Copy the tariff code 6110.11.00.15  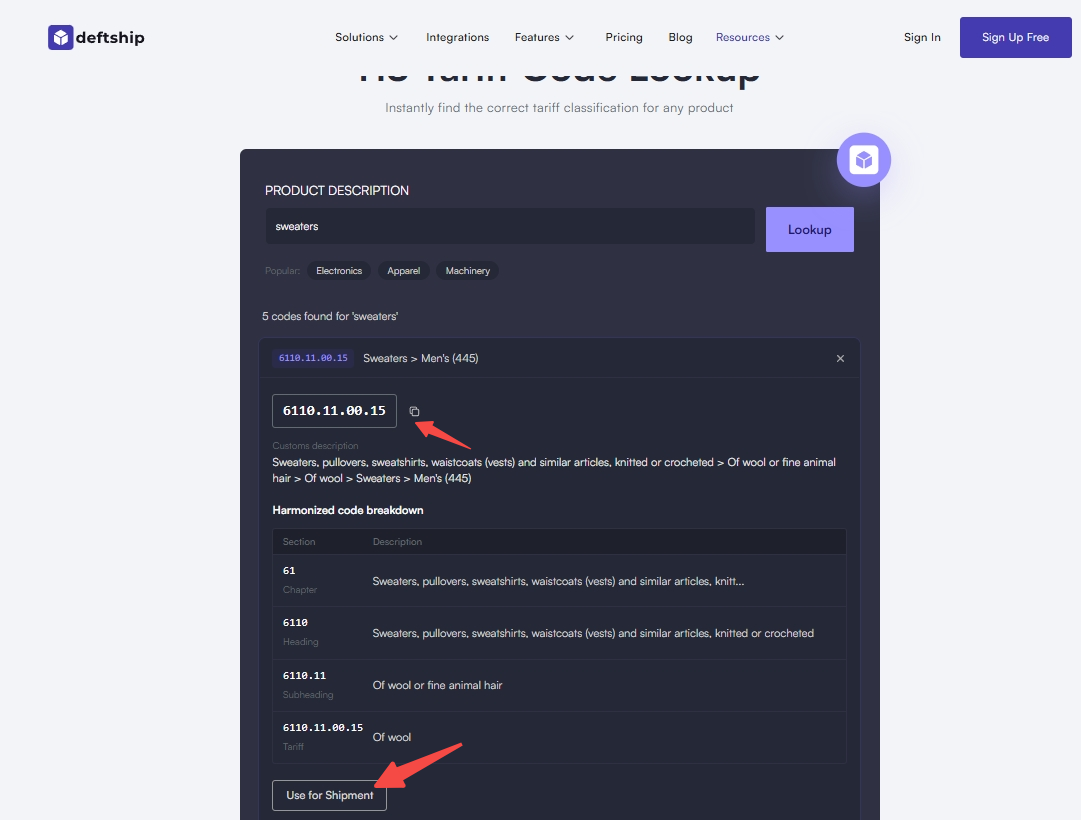click(415, 411)
